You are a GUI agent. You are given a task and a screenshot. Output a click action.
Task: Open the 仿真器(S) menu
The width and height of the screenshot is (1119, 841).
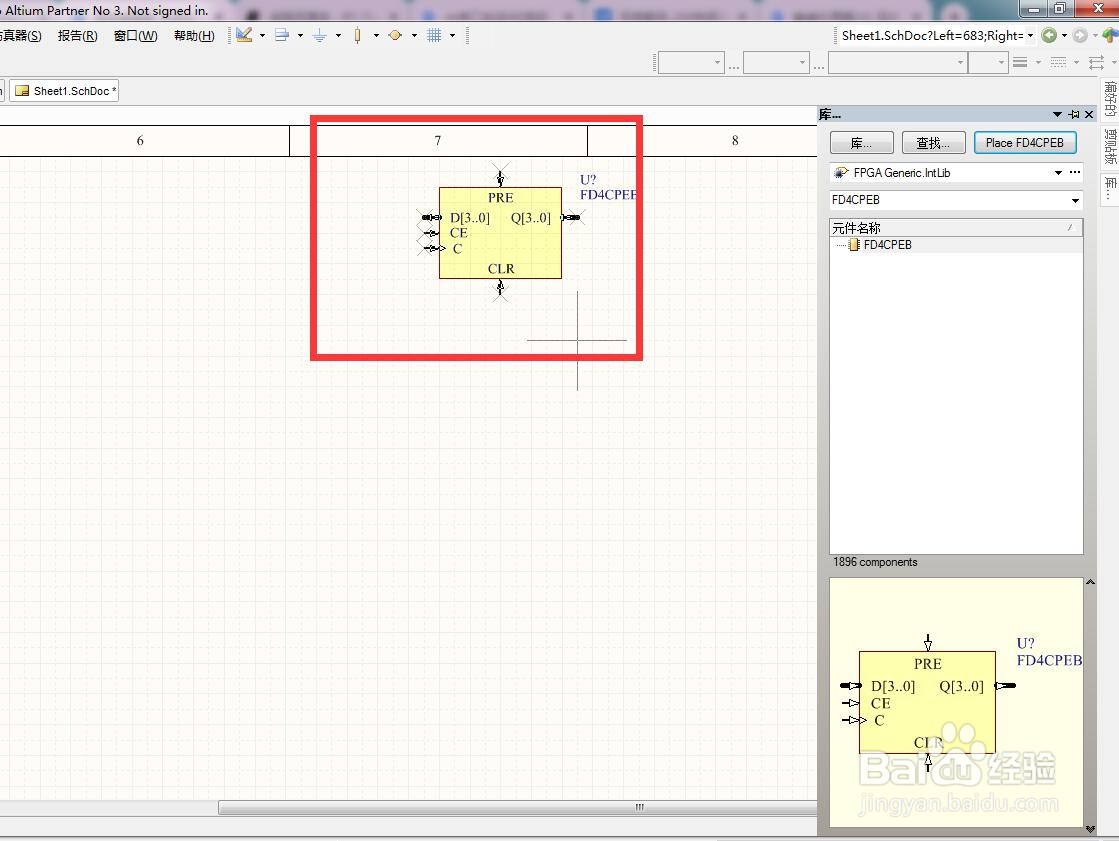[x=21, y=36]
